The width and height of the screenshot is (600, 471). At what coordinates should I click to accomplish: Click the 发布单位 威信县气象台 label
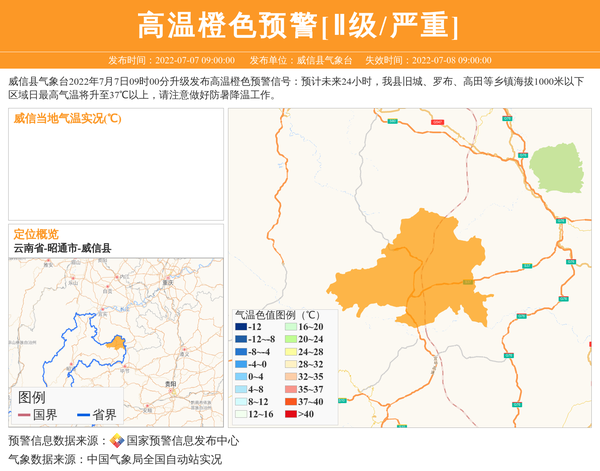297,60
